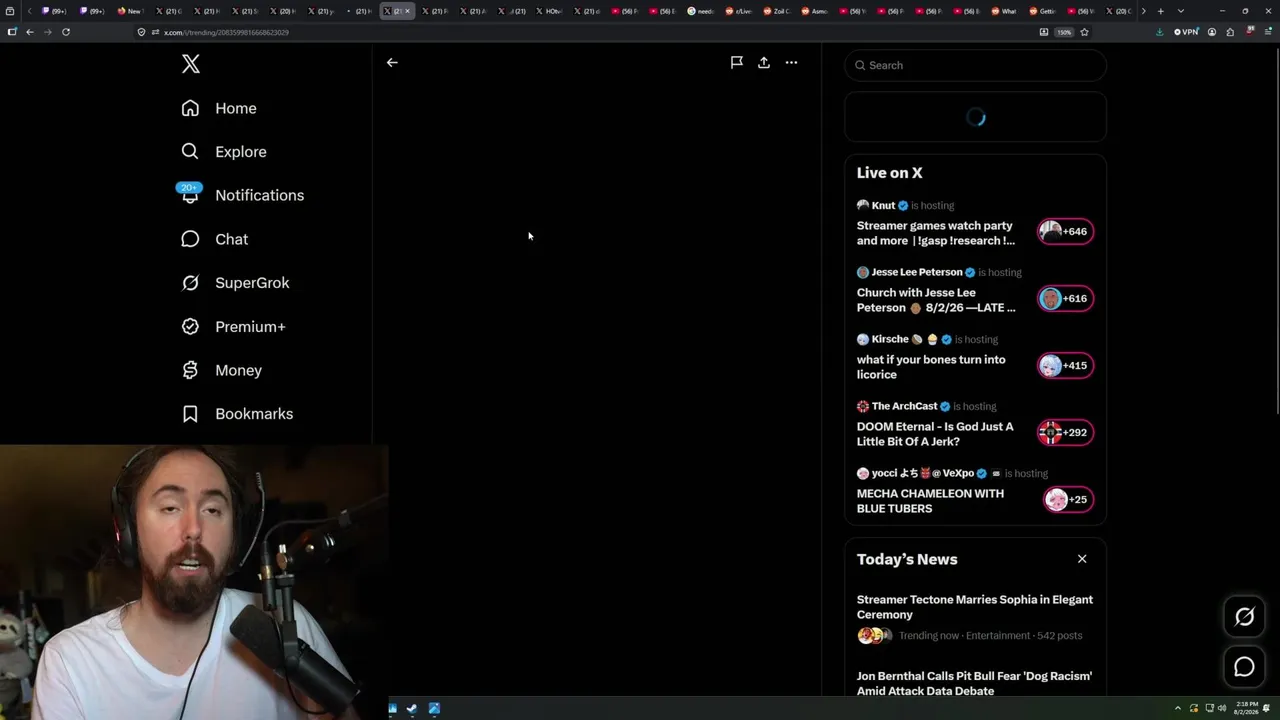Open a new browser tab with plus button
The height and width of the screenshot is (720, 1280).
(x=1160, y=11)
